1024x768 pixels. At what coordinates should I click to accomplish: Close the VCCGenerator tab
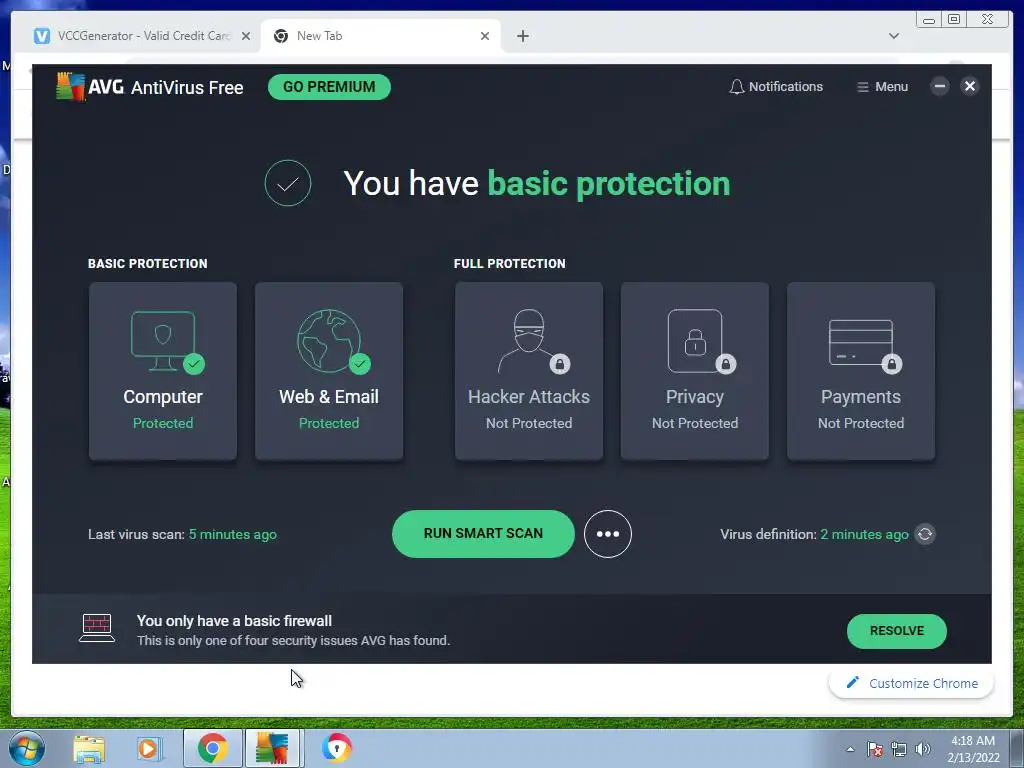pos(246,36)
